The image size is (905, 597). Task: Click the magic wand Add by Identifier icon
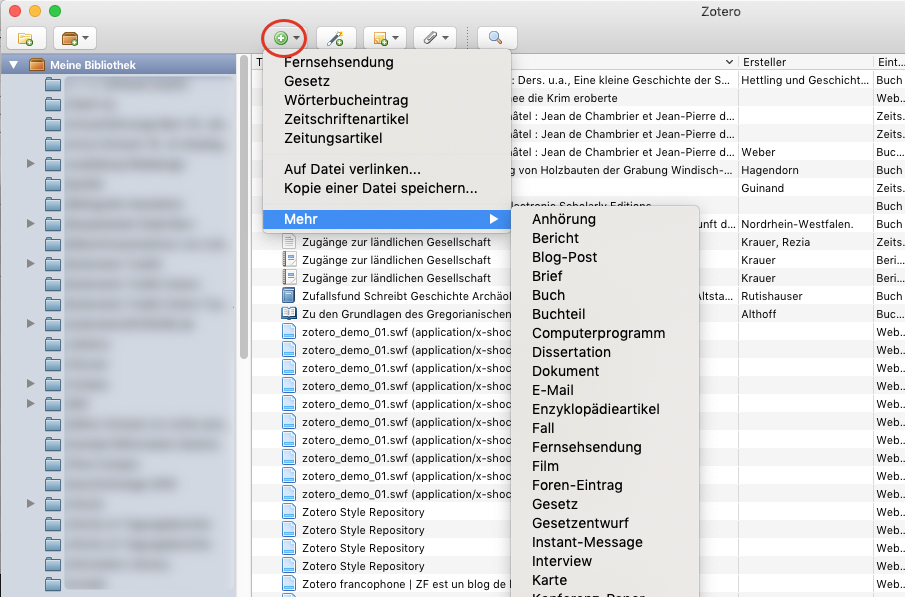pyautogui.click(x=336, y=38)
